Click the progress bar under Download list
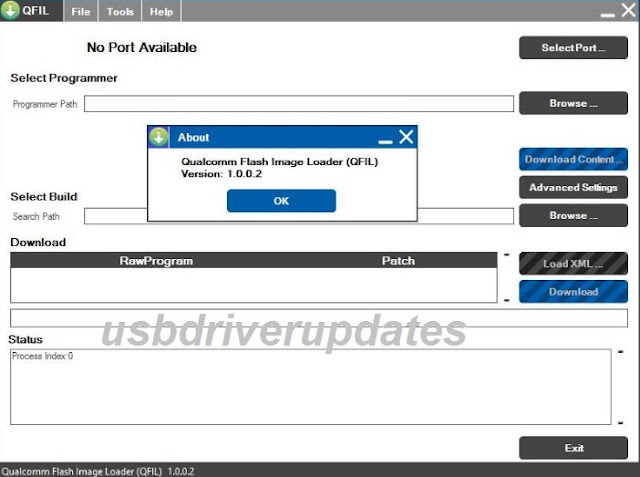The height and width of the screenshot is (477, 640). click(x=319, y=318)
